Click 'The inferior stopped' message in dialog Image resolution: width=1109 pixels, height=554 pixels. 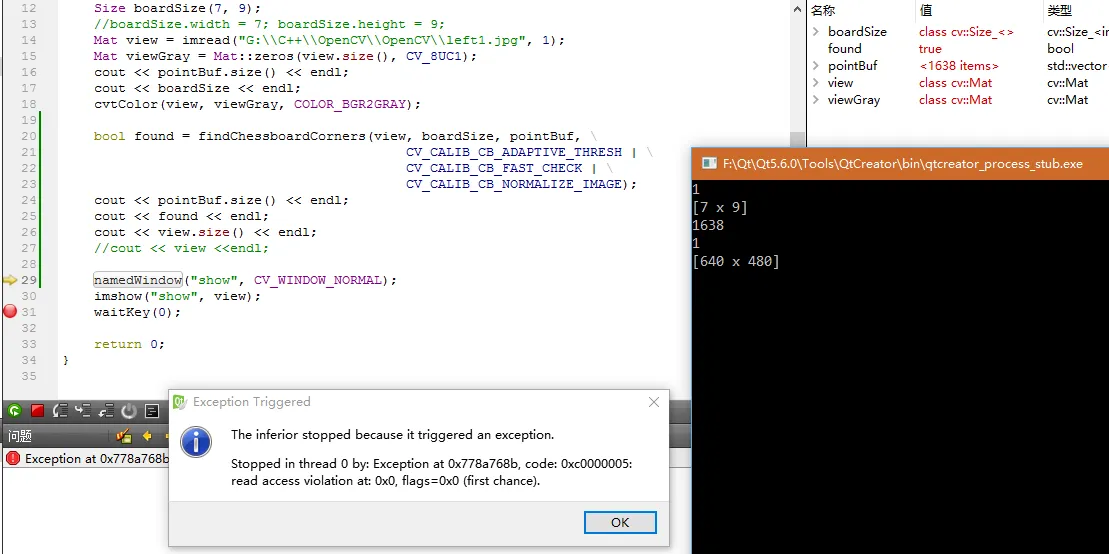[x=393, y=434]
